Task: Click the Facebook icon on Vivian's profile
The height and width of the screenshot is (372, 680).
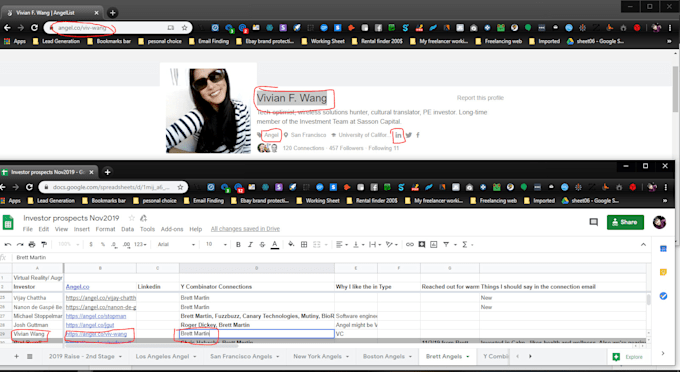Action: click(418, 135)
